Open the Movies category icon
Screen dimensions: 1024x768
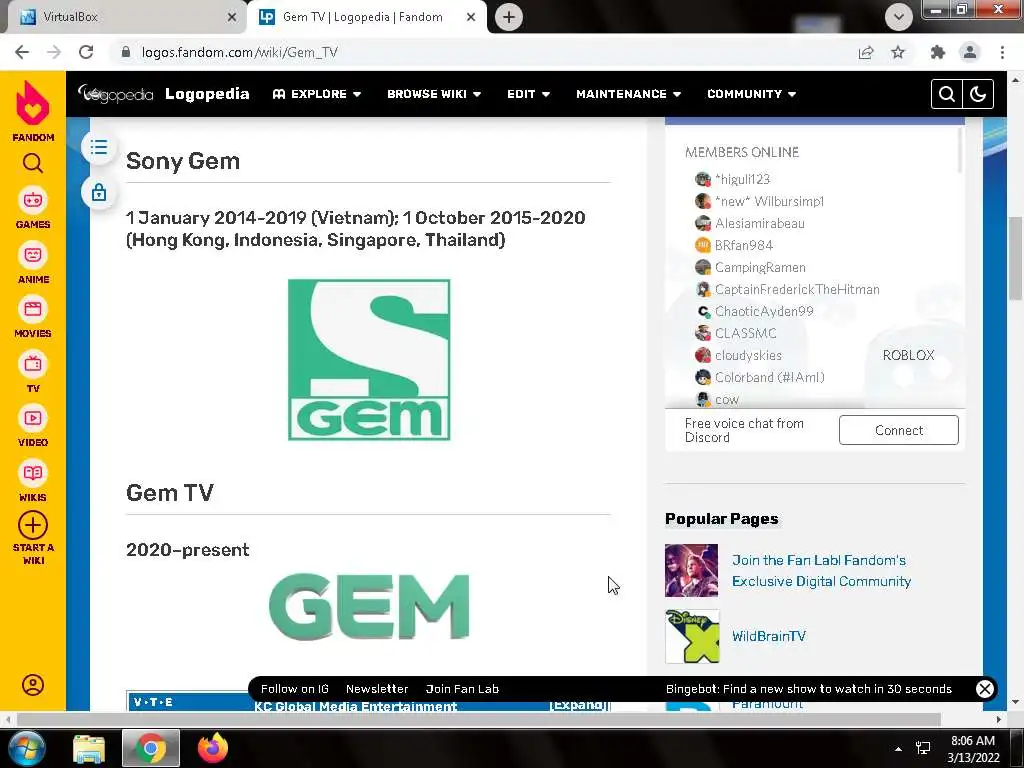pos(33,309)
